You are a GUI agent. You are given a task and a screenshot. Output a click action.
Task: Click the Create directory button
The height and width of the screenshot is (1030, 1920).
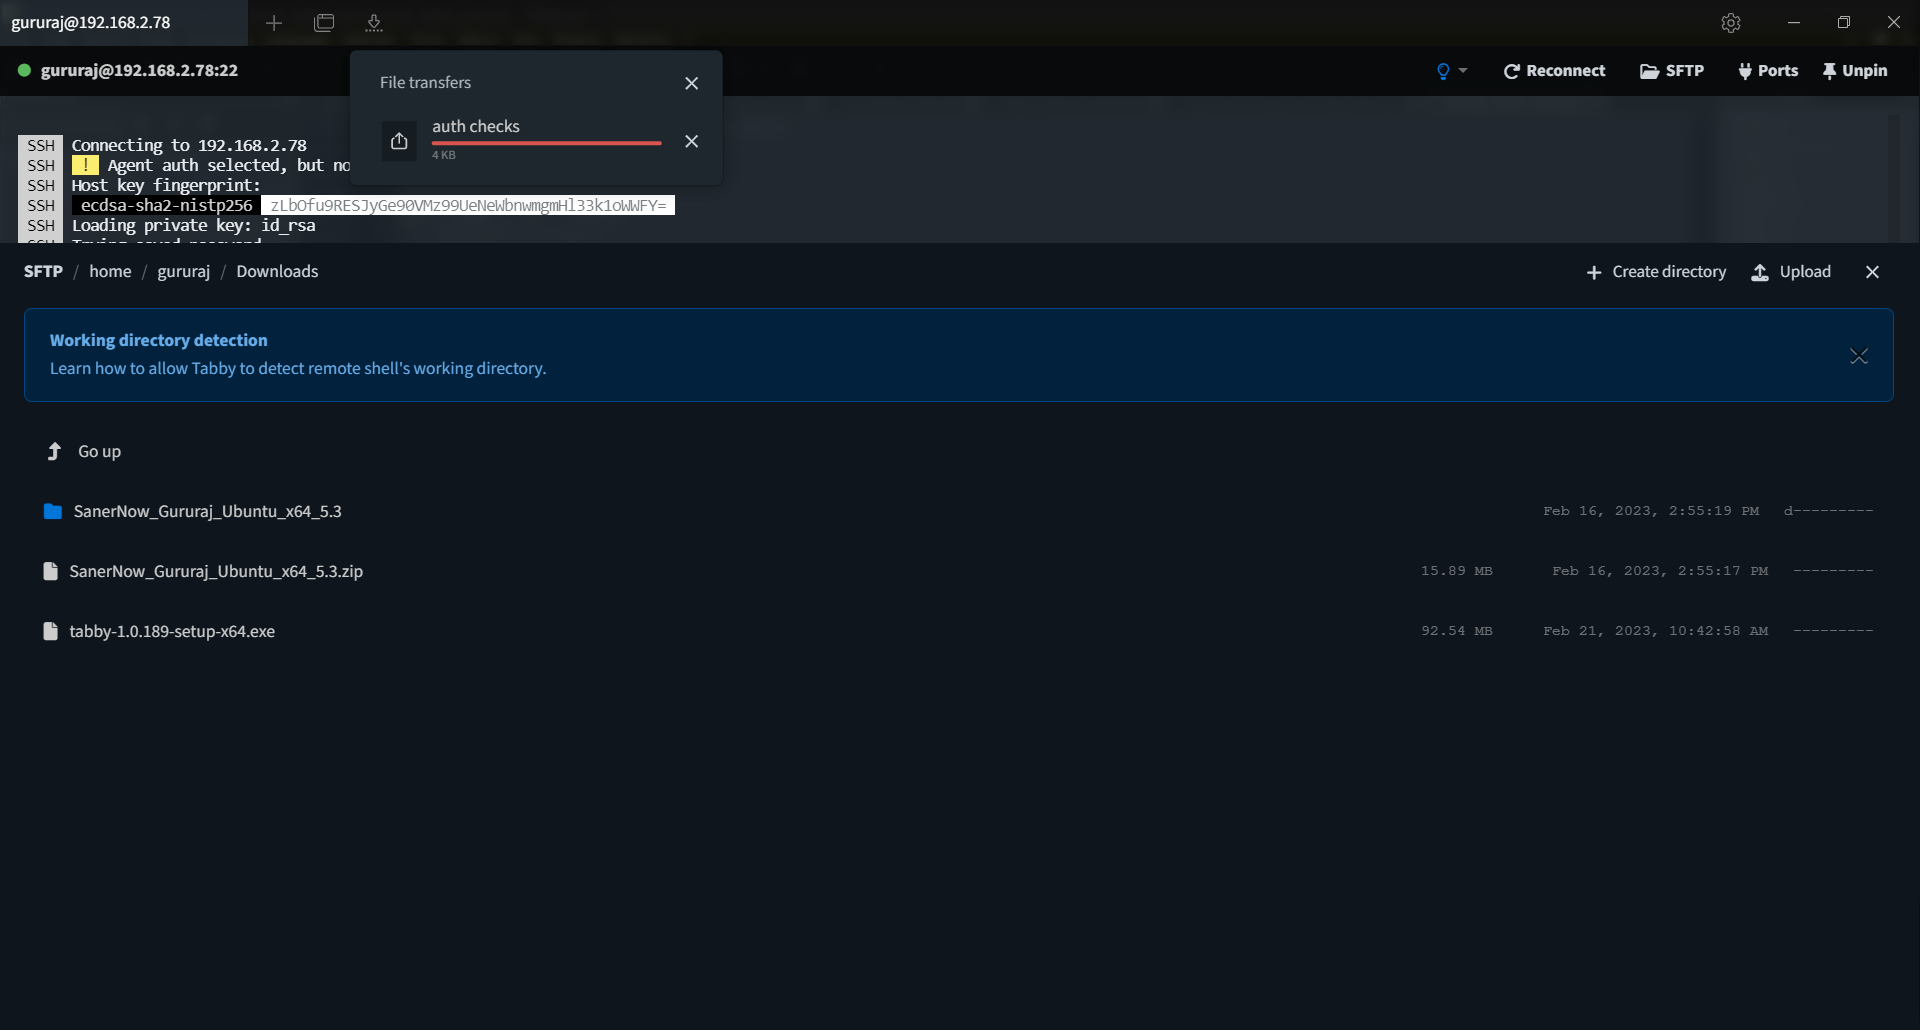click(x=1656, y=271)
